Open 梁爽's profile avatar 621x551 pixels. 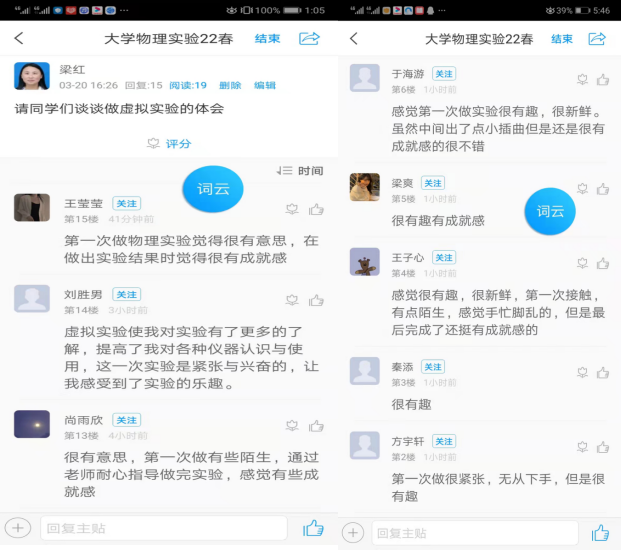click(x=364, y=187)
